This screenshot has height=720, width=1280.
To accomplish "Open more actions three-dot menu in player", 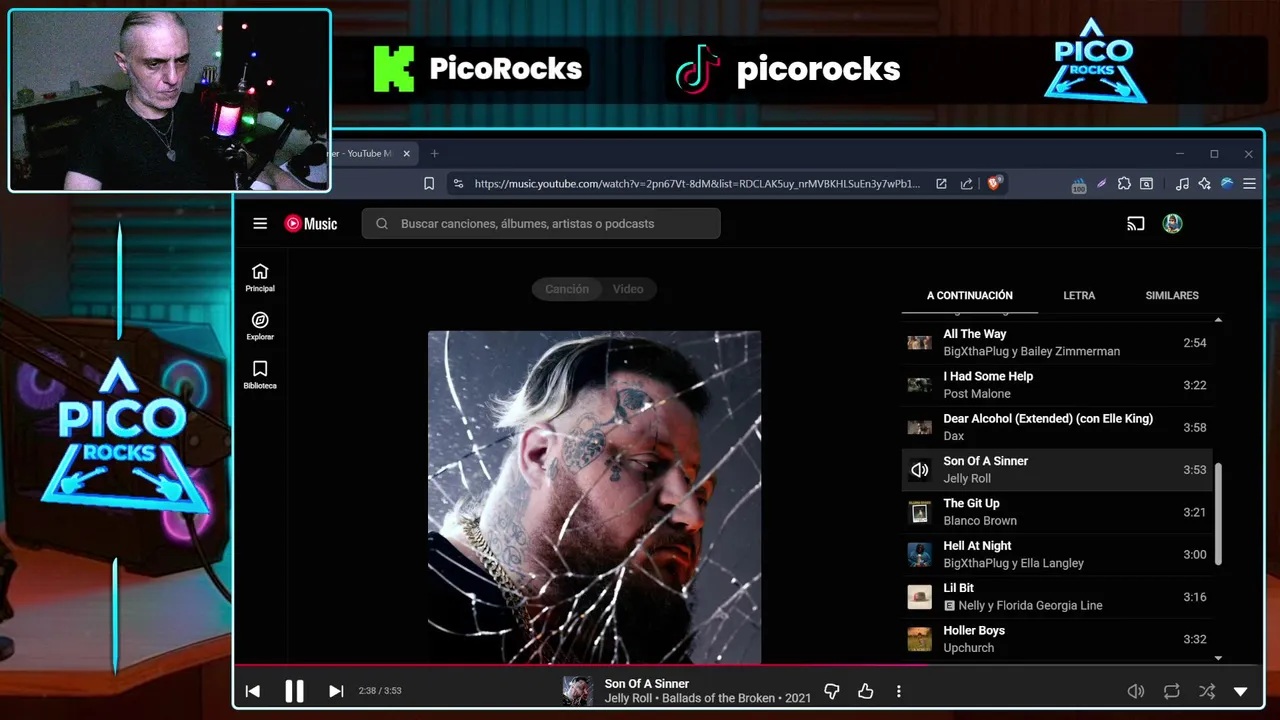I will tap(898, 691).
